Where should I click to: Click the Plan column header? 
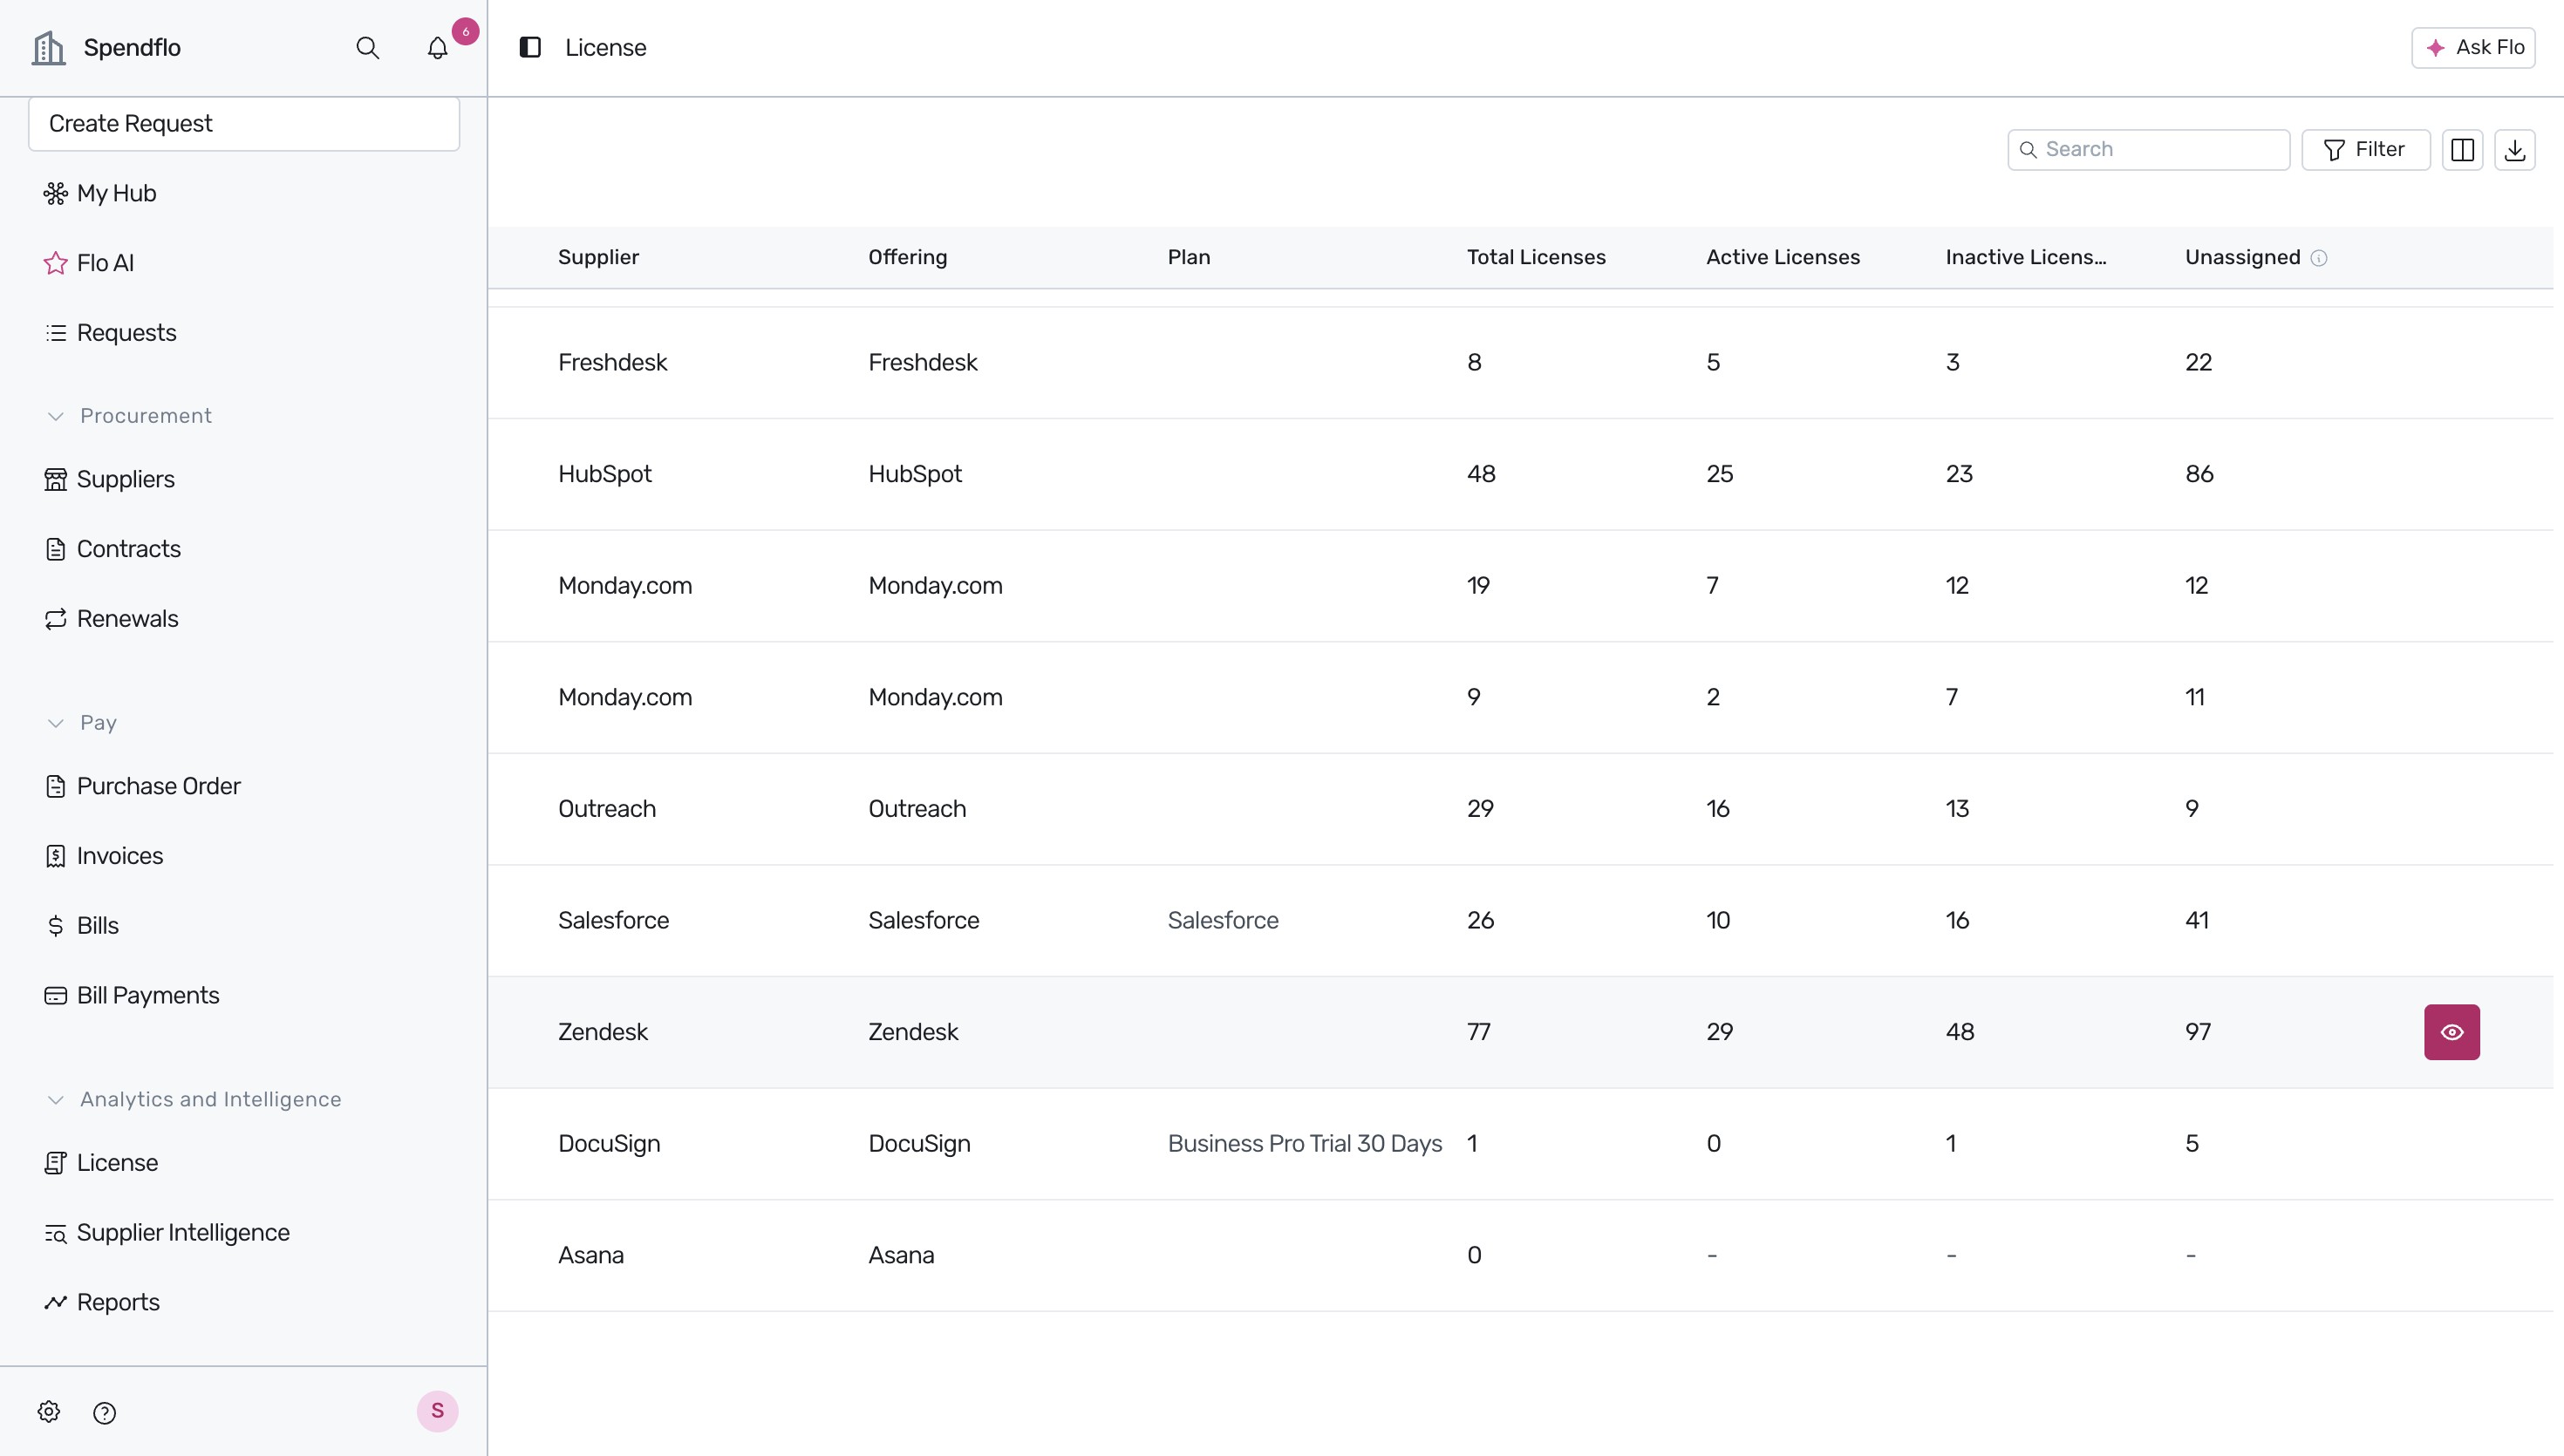[1188, 257]
